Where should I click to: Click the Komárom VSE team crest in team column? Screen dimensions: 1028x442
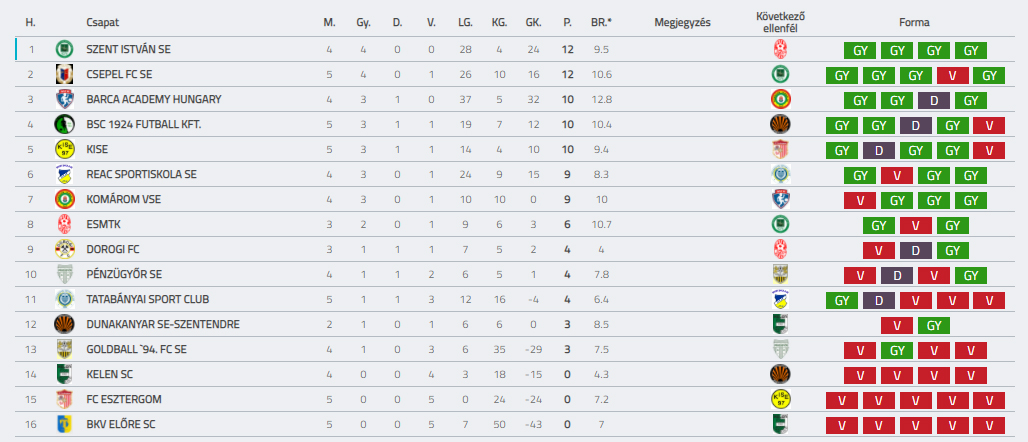click(64, 199)
